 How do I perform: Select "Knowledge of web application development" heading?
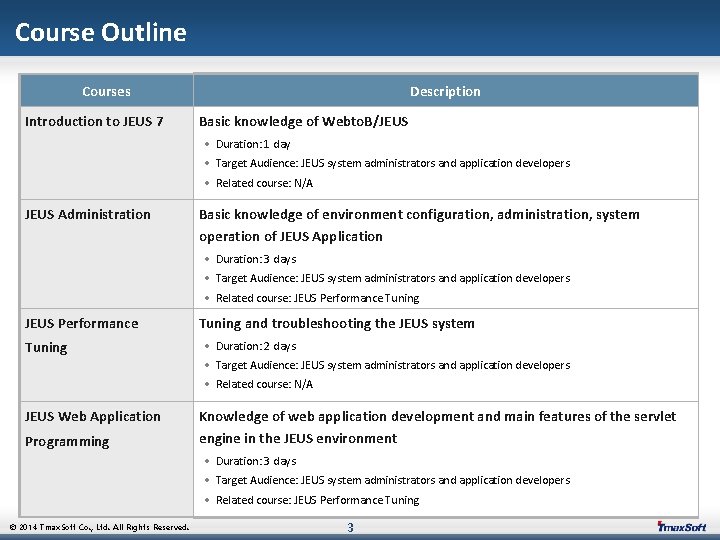coord(438,427)
